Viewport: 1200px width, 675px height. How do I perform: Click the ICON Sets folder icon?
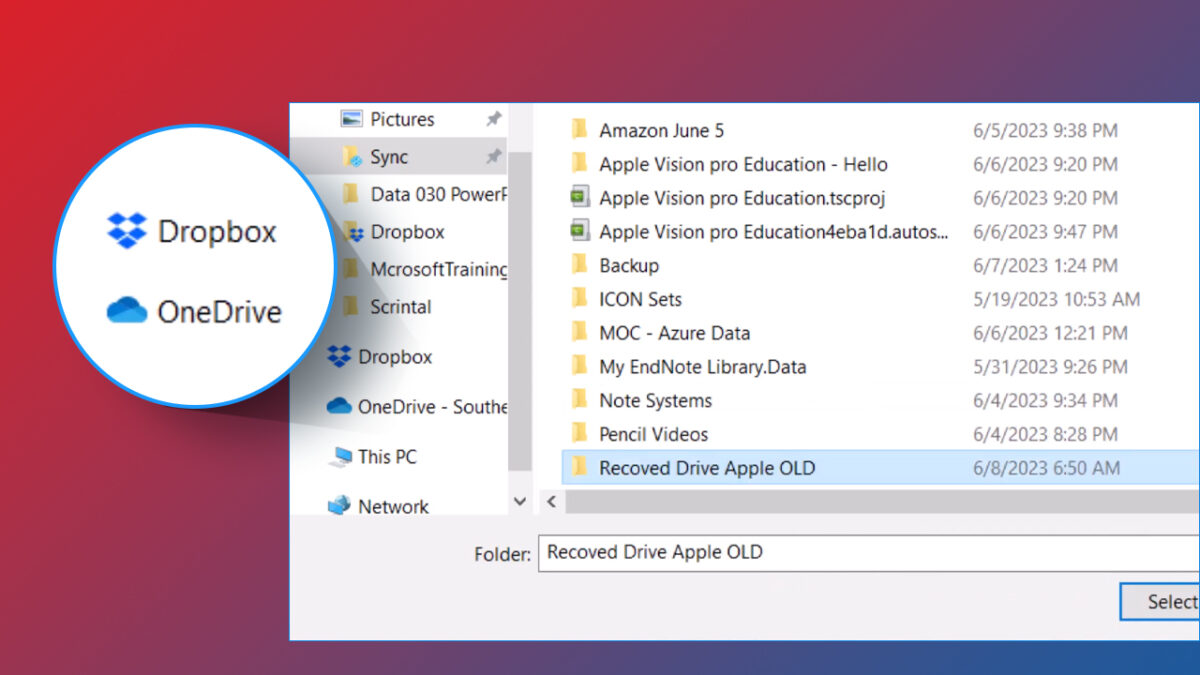[578, 299]
